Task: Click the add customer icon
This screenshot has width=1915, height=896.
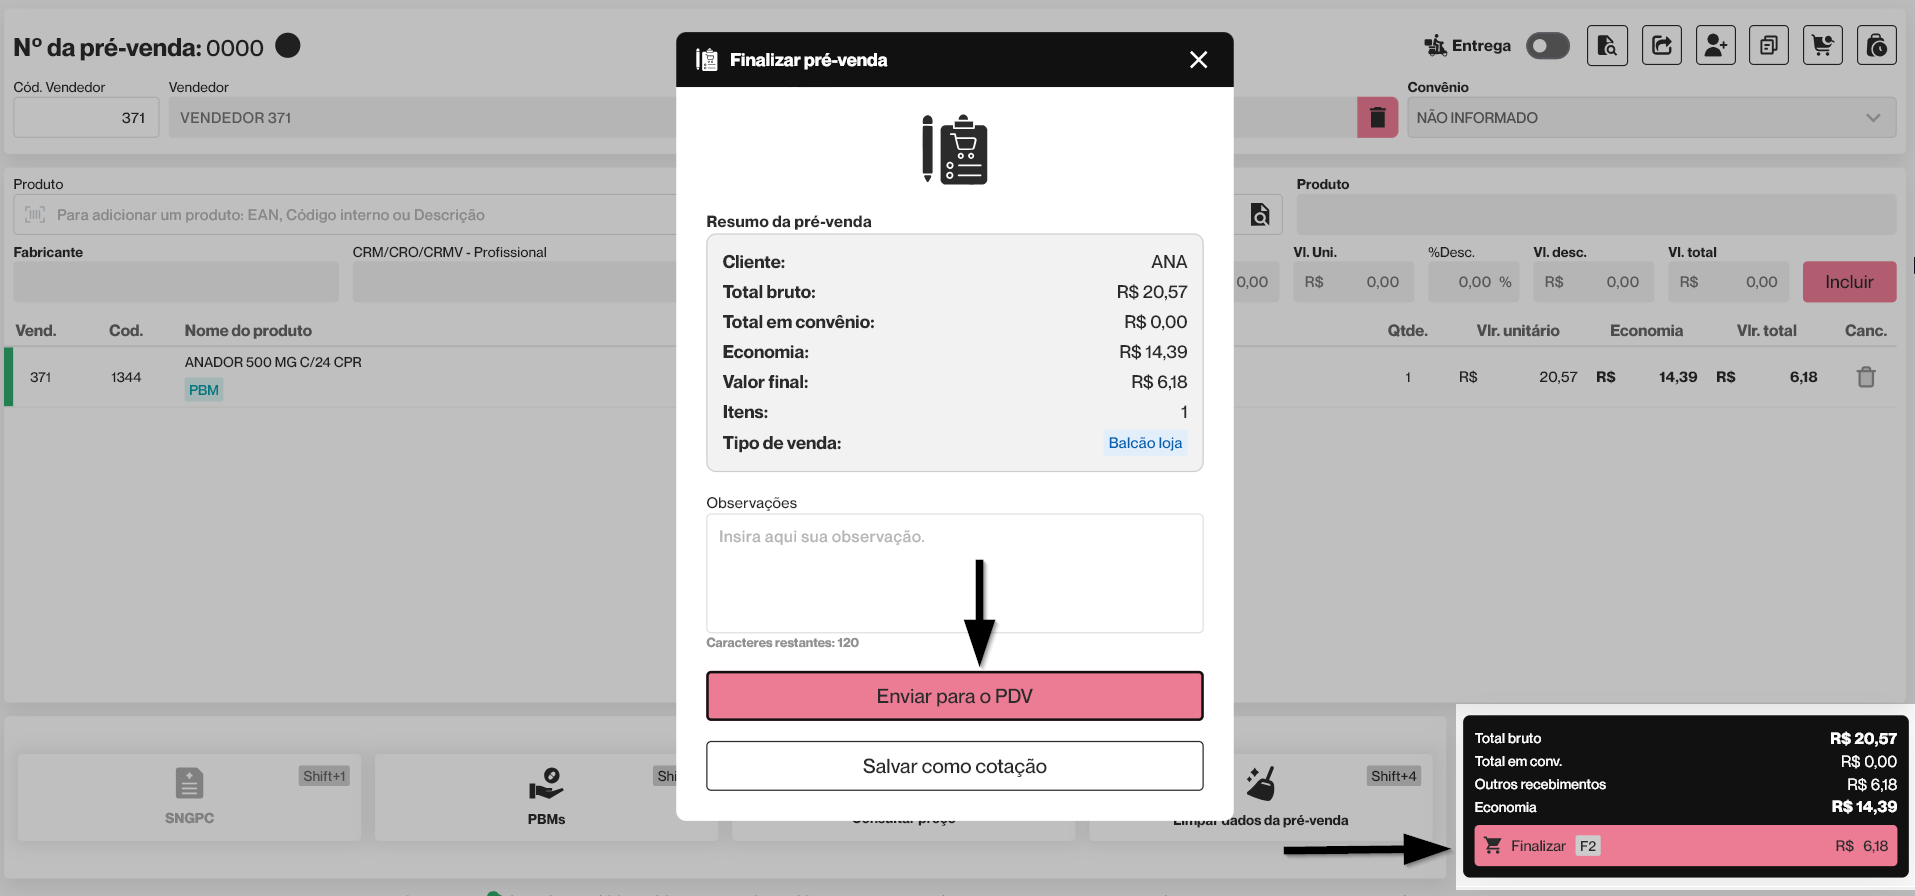Action: click(1715, 46)
